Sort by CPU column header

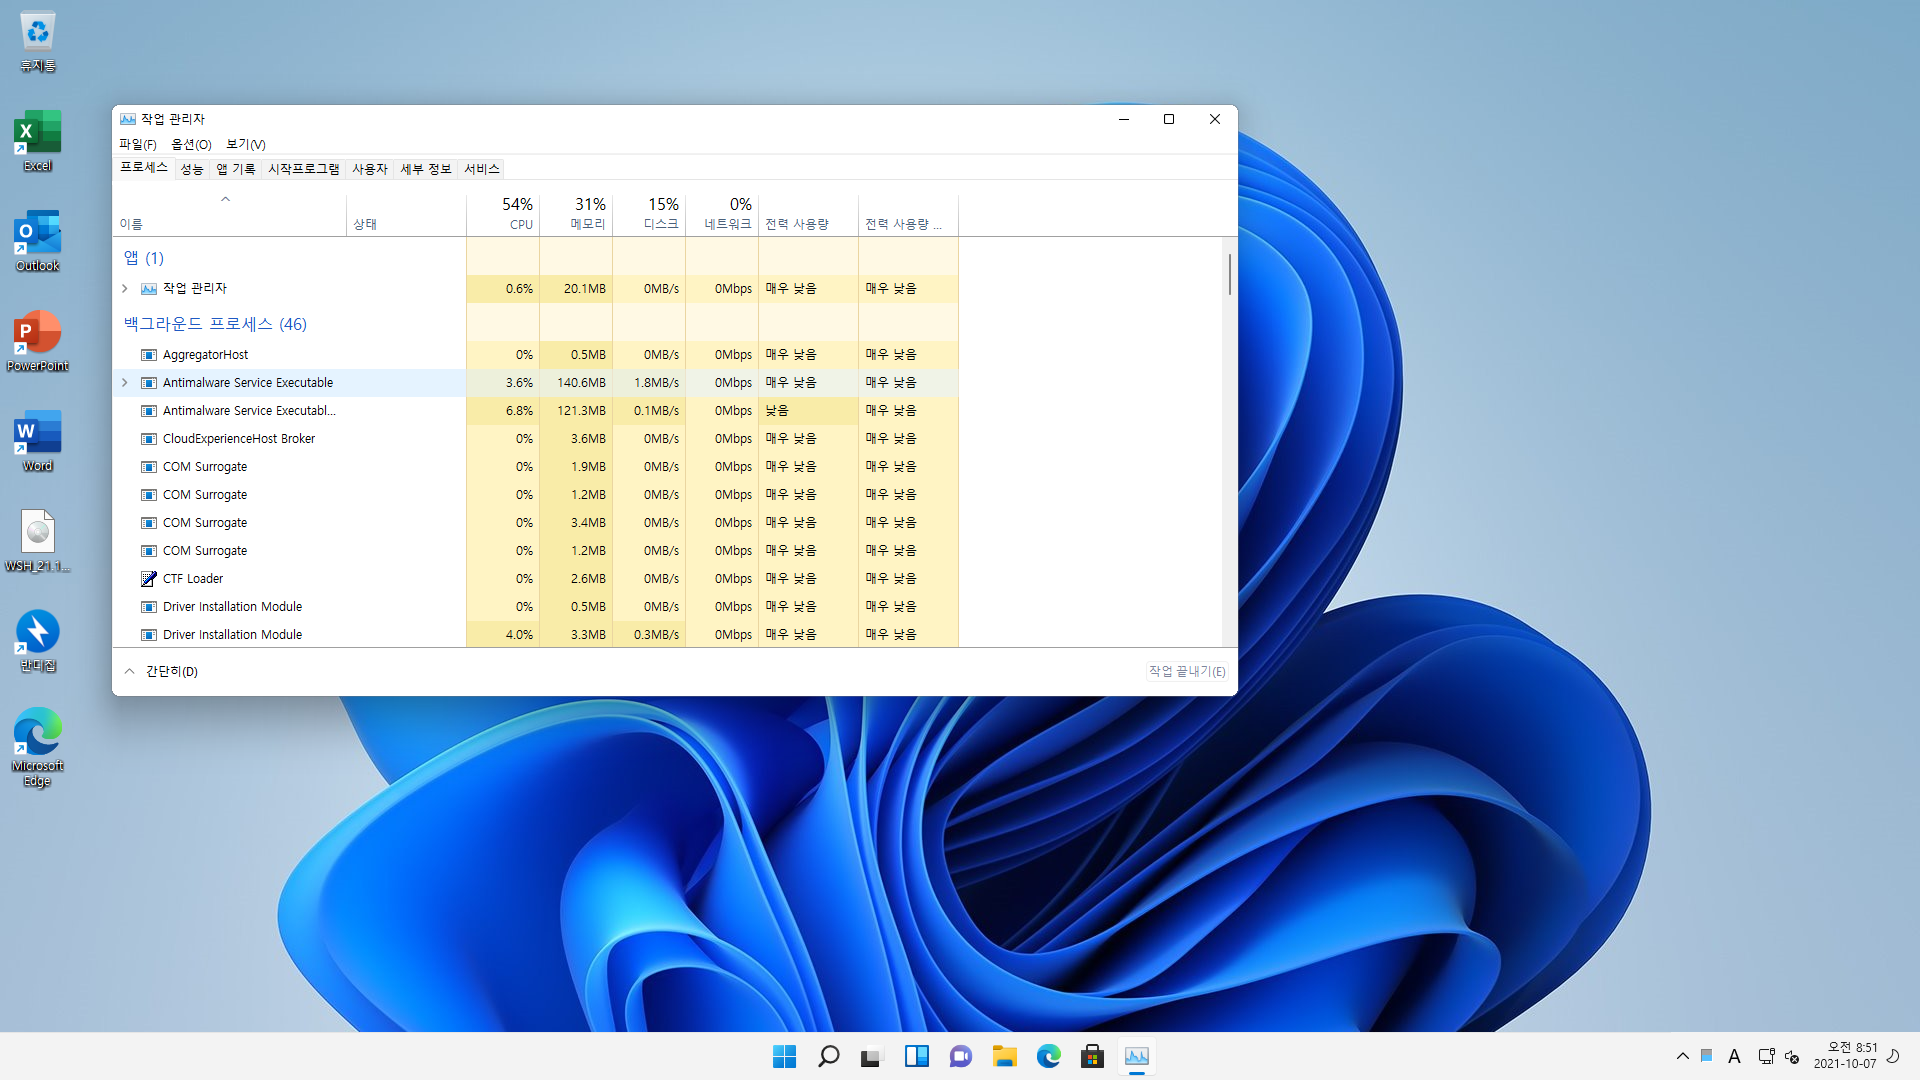503,214
